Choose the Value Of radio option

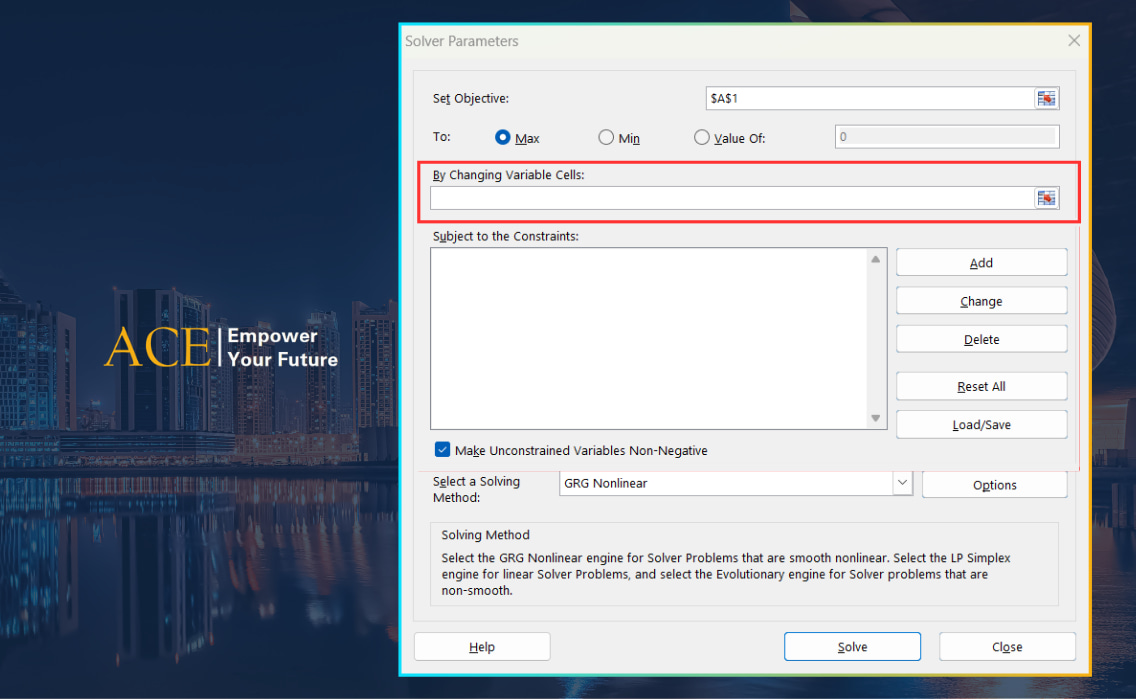pos(701,138)
